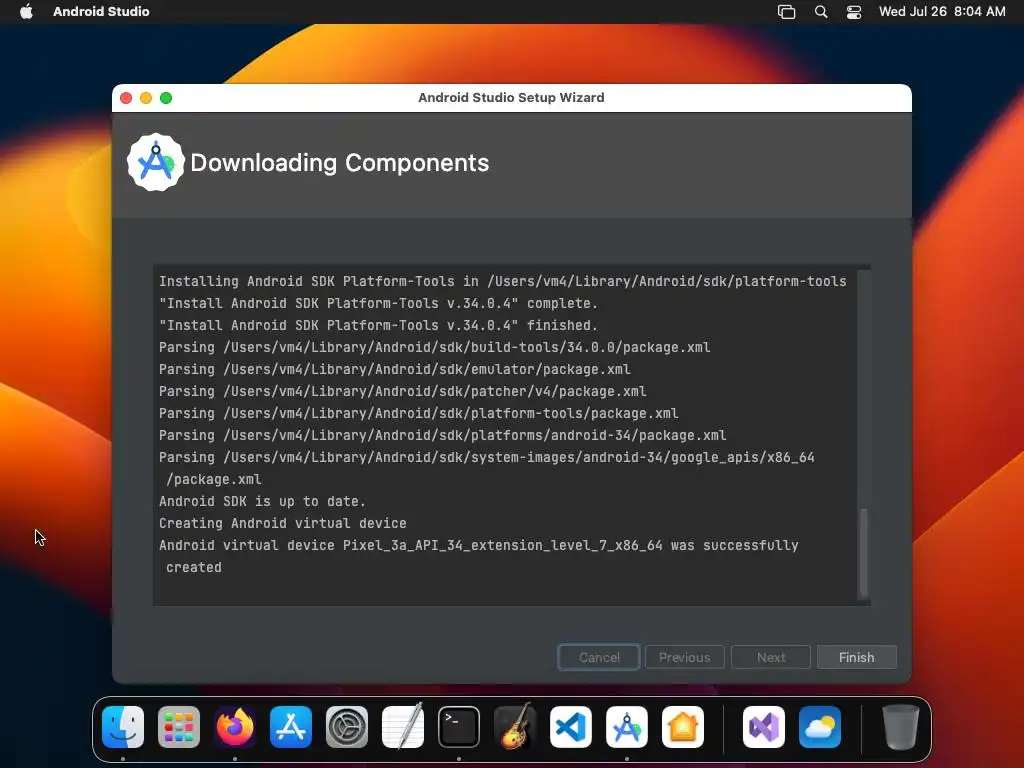1024x768 pixels.
Task: Click the Parsing build-tools/34.0.0/package.xml line
Action: coord(434,347)
